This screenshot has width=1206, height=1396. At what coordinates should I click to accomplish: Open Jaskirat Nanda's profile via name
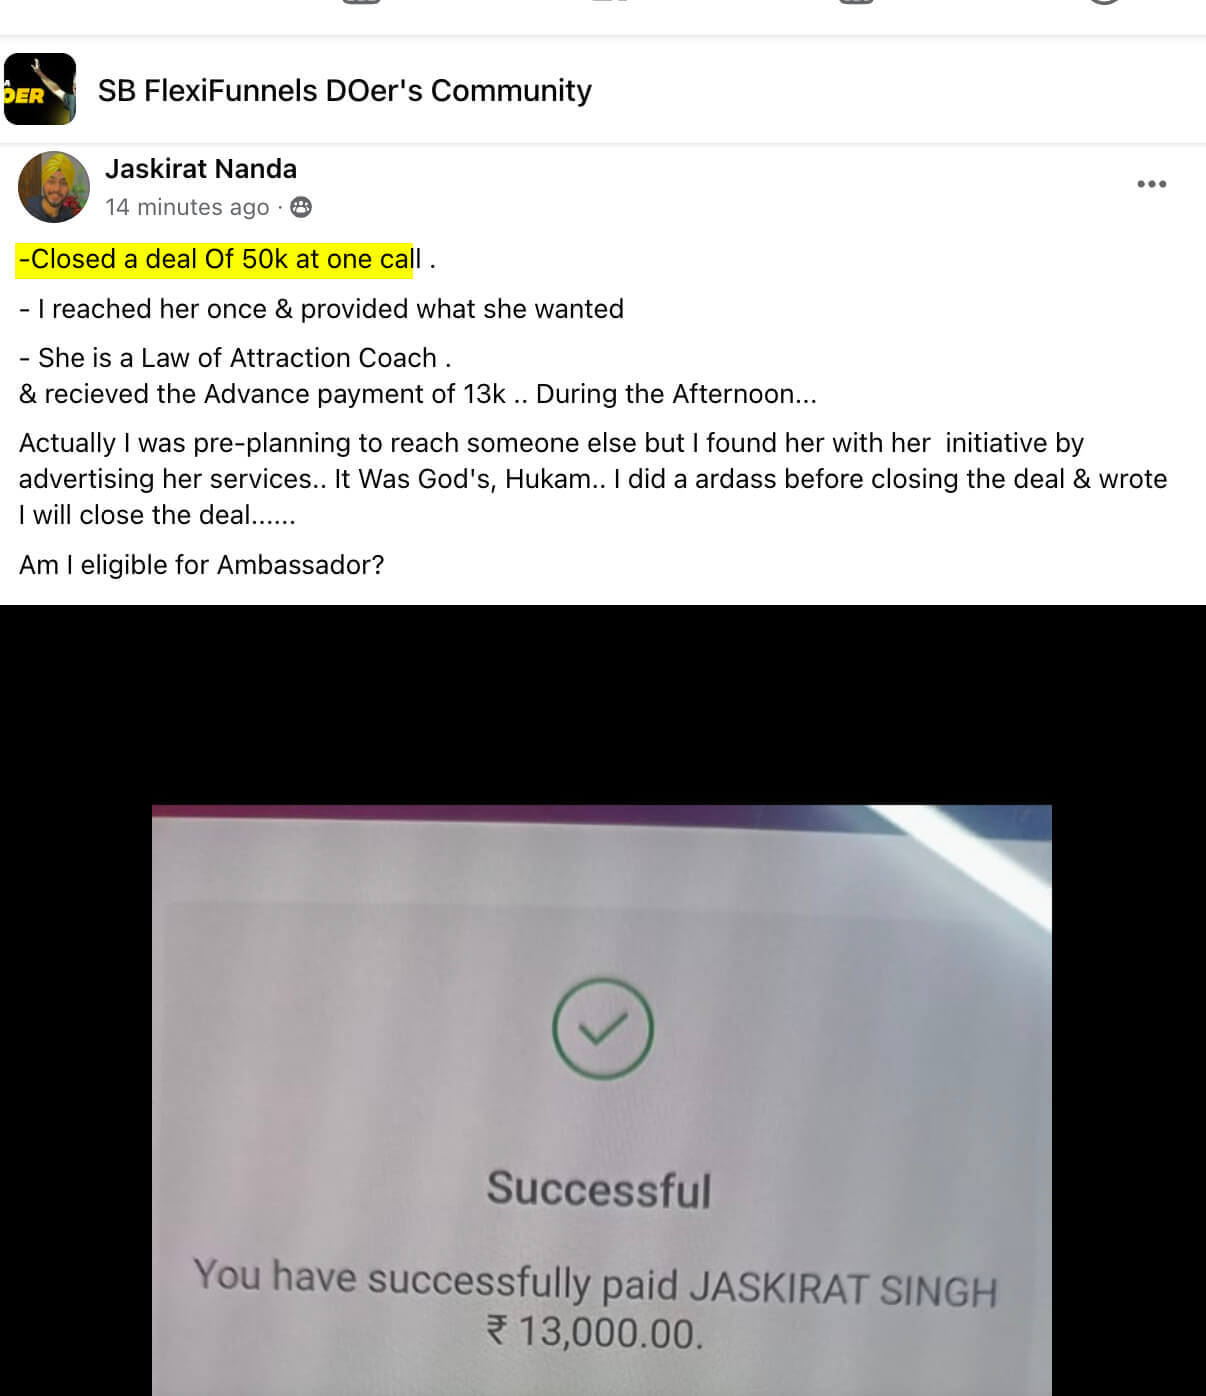201,169
